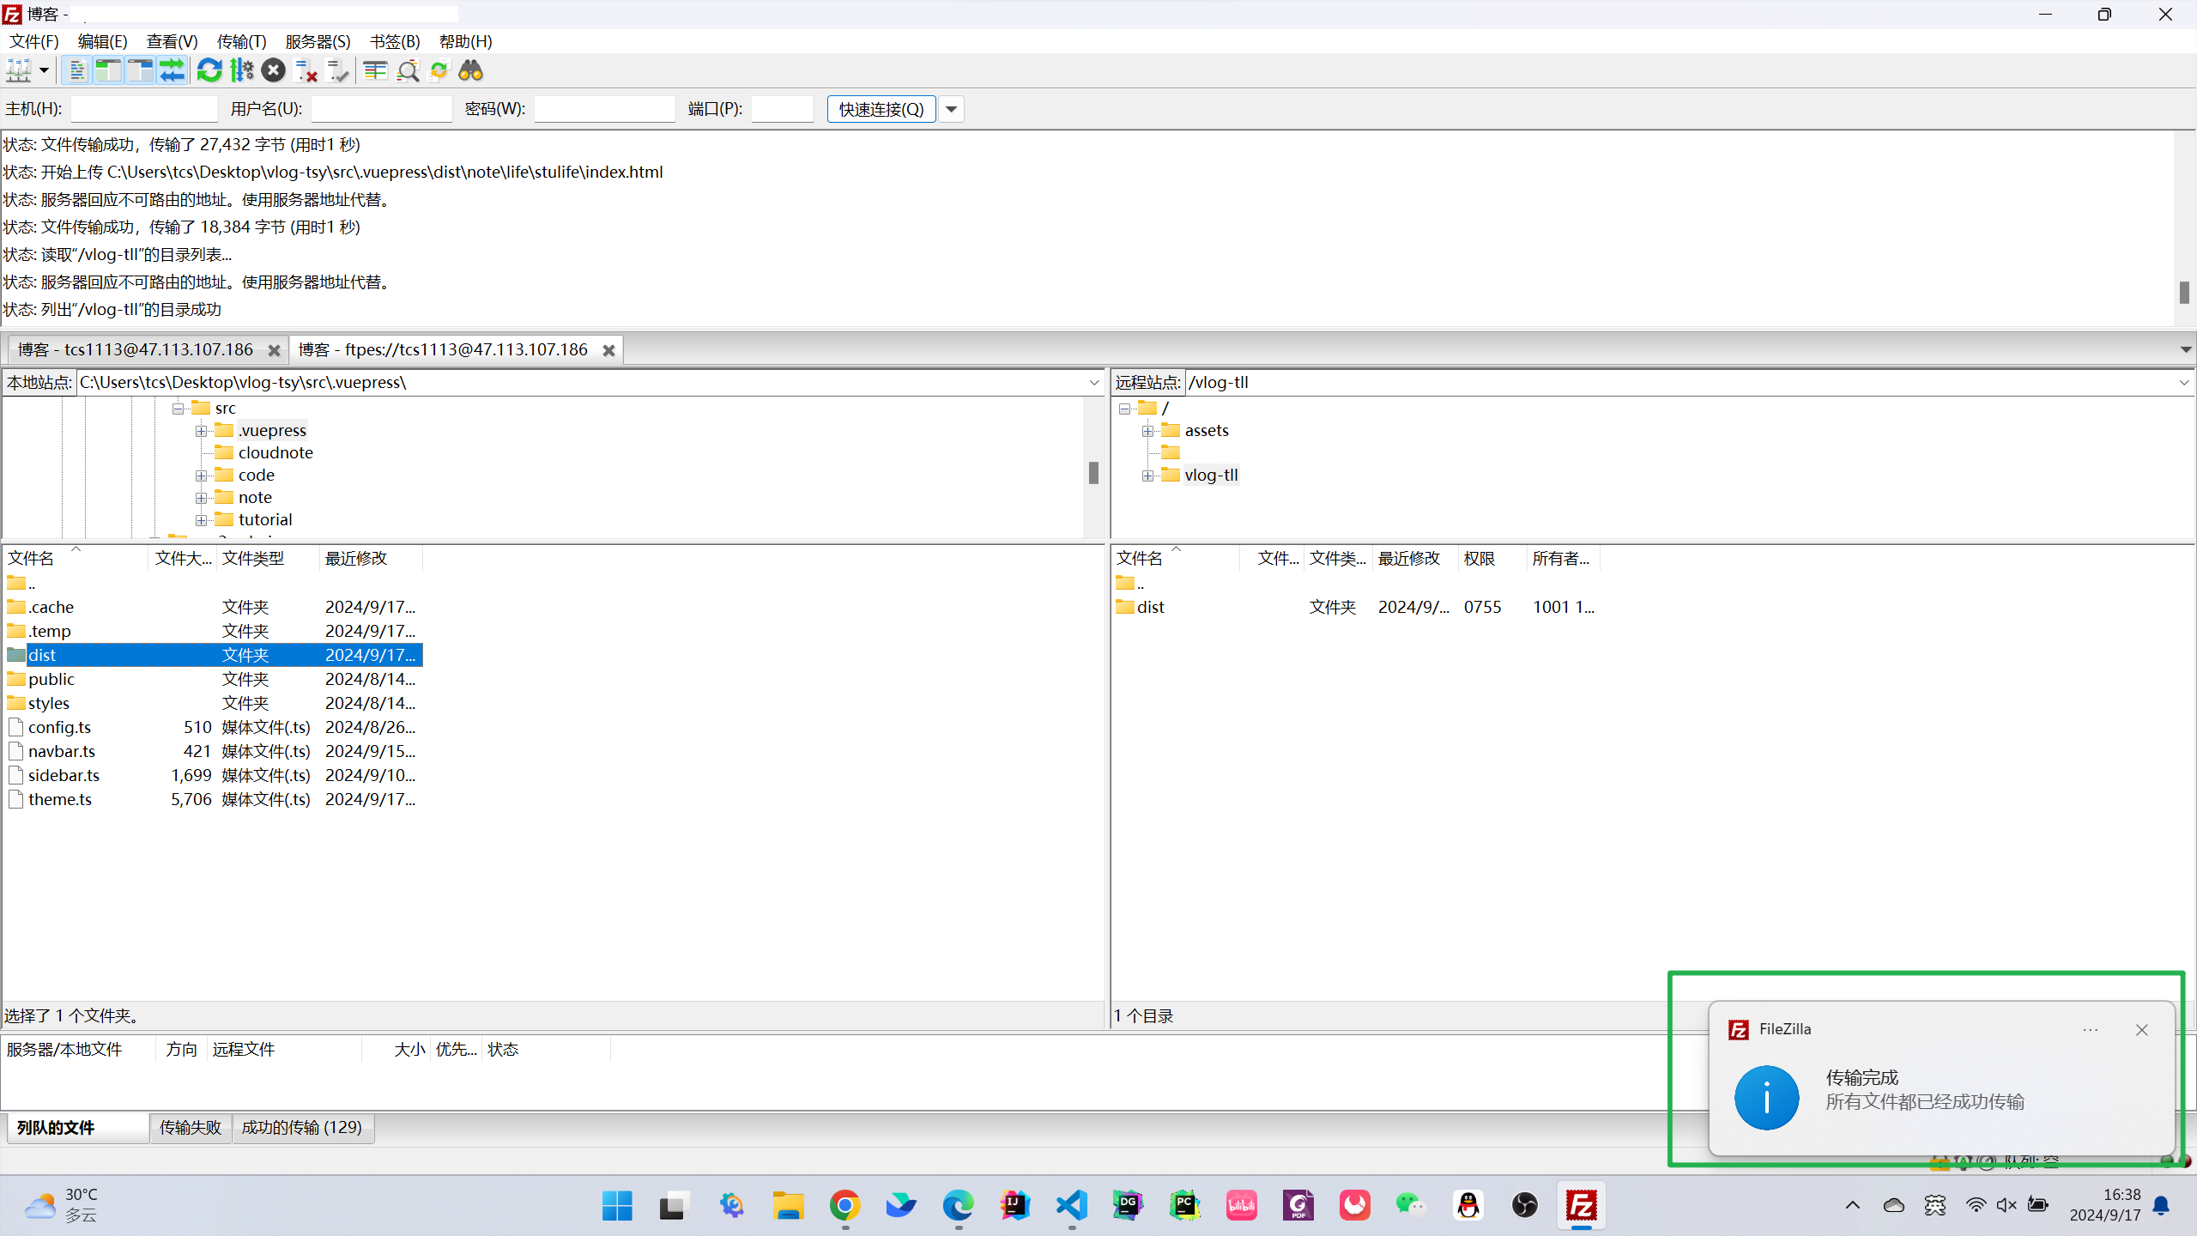The height and width of the screenshot is (1236, 2197).
Task: Close the first 博客 - tcs1113 tab
Action: tap(274, 350)
